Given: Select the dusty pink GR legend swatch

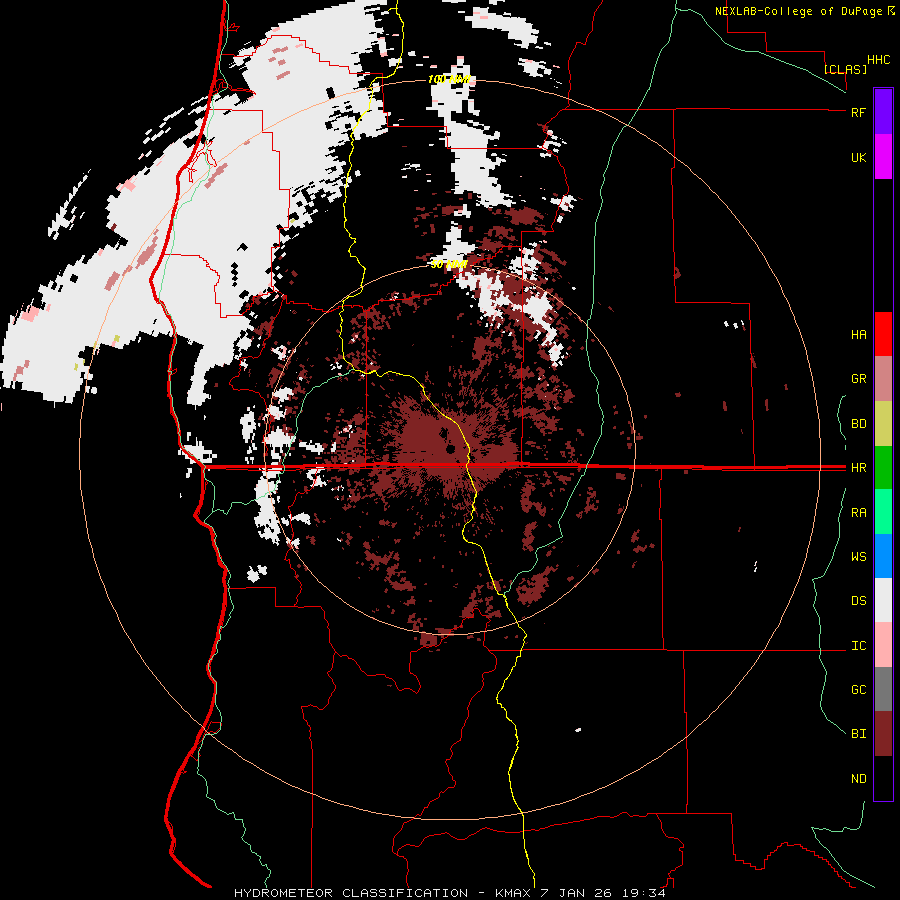Looking at the screenshot, I should click(883, 379).
